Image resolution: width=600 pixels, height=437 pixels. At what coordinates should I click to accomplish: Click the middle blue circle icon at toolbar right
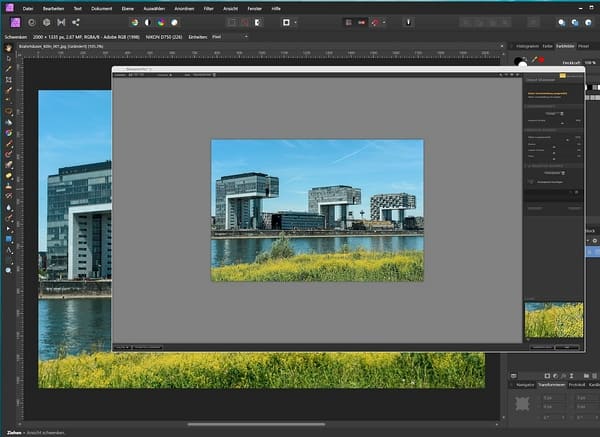click(575, 23)
